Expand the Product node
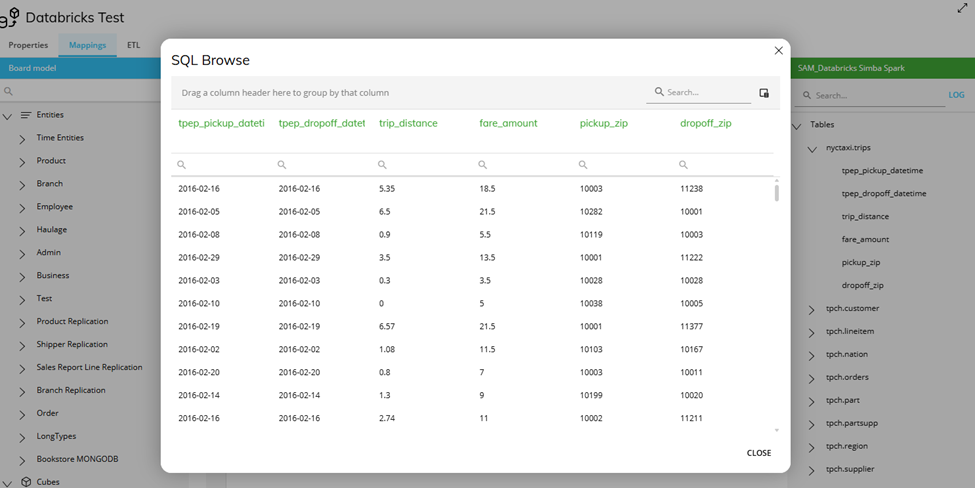Viewport: 975px width, 488px height. pyautogui.click(x=22, y=162)
